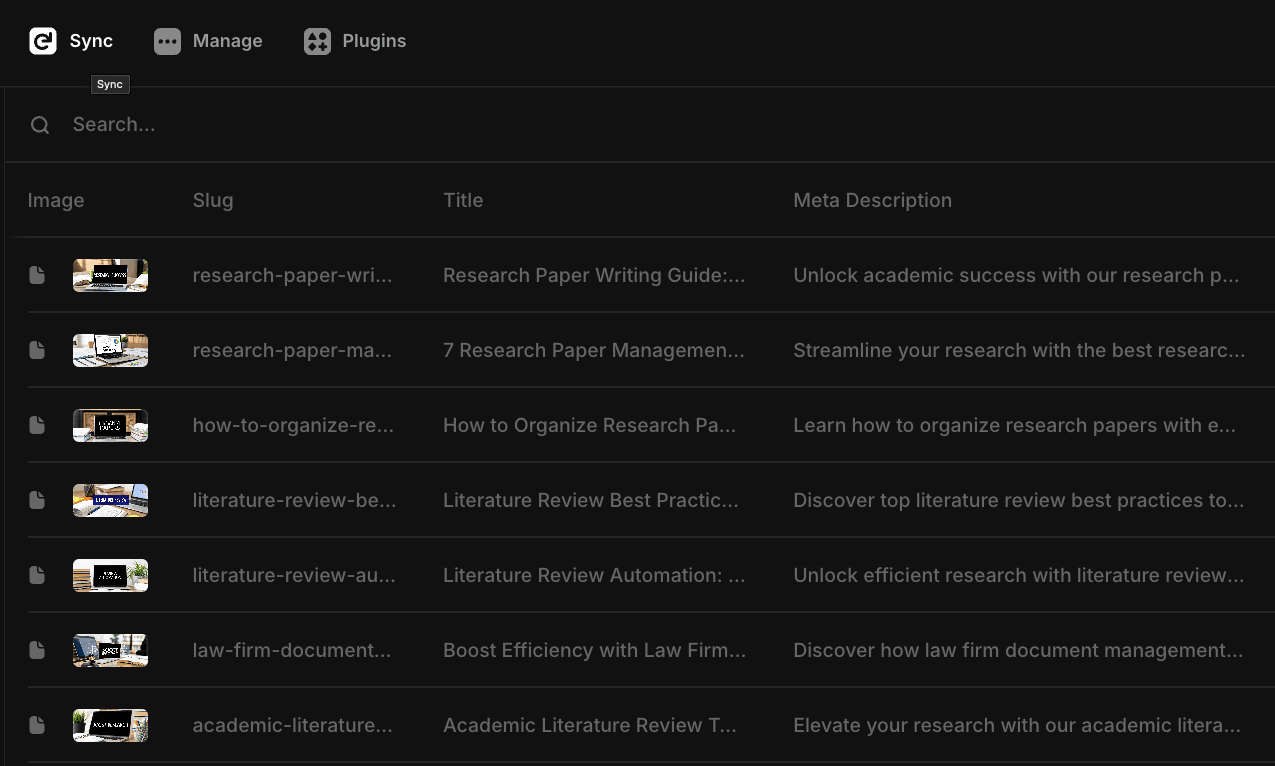This screenshot has height=766, width=1275.
Task: Select the Manage icon in the top bar
Action: 166,41
